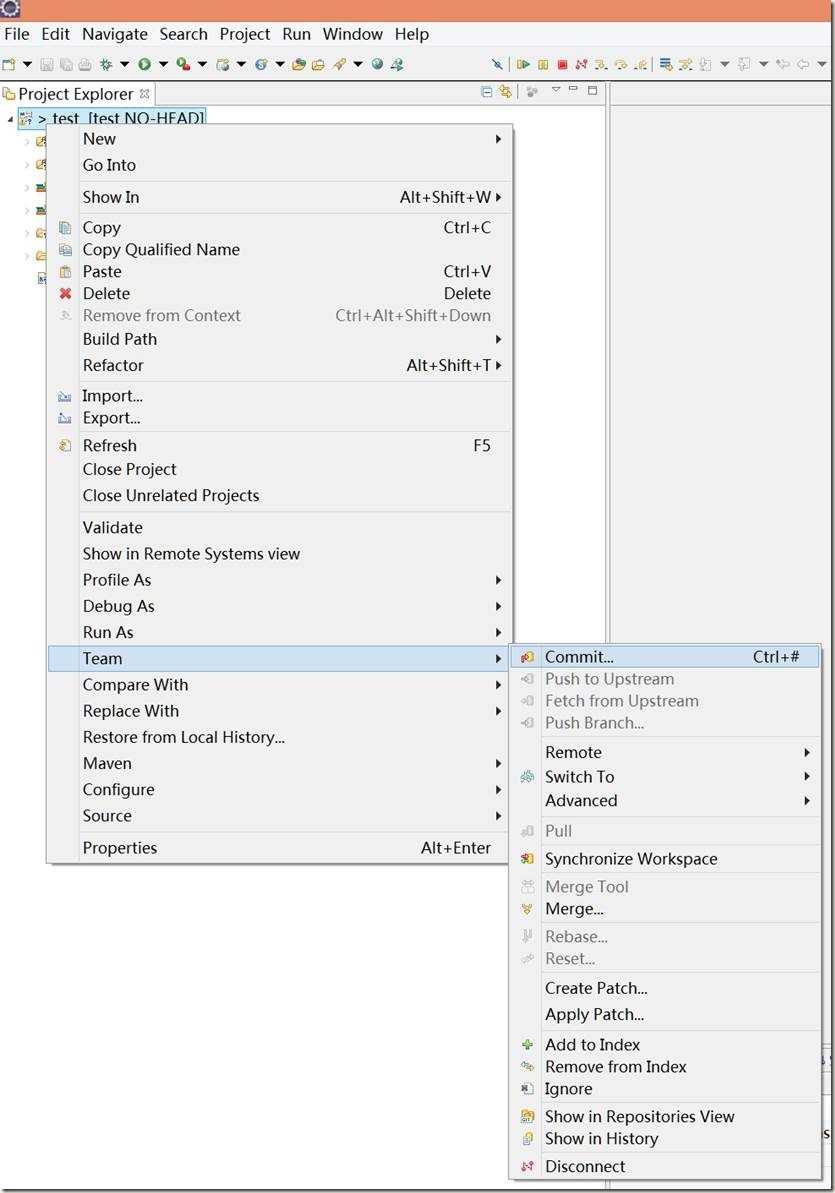Click Disconnect in the Team submenu
835x1193 pixels.
585,1167
